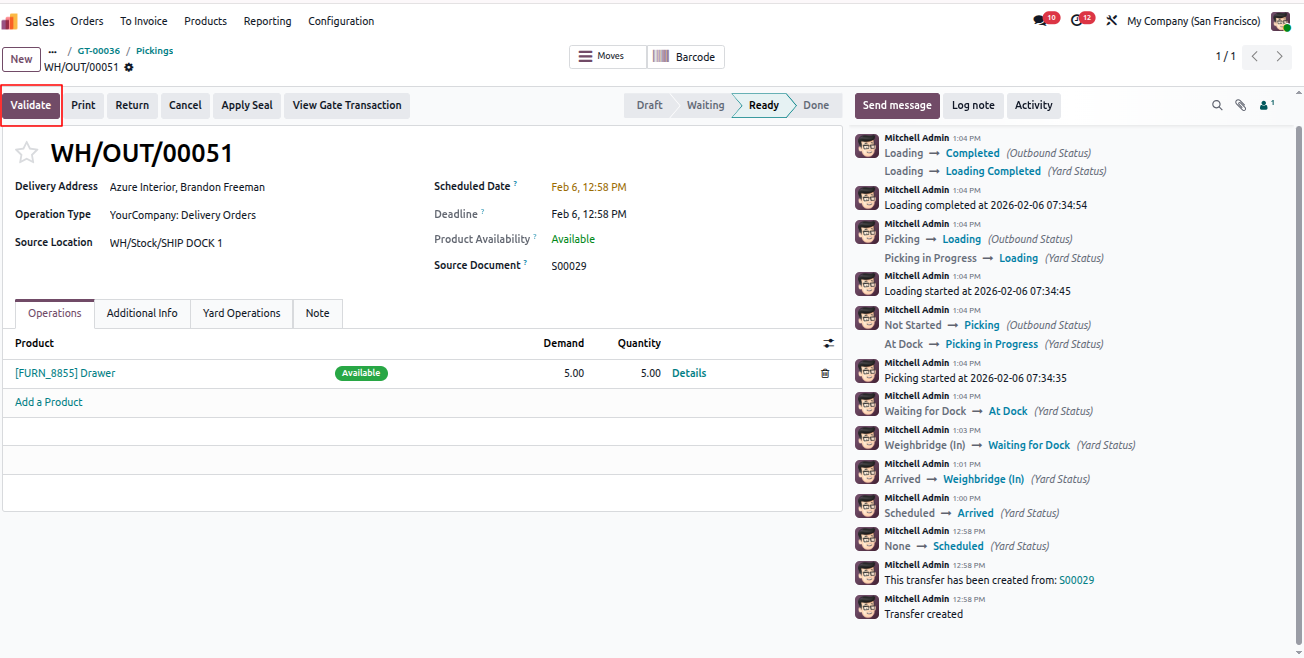Click Product Availability value Available
This screenshot has width=1304, height=658.
click(573, 239)
